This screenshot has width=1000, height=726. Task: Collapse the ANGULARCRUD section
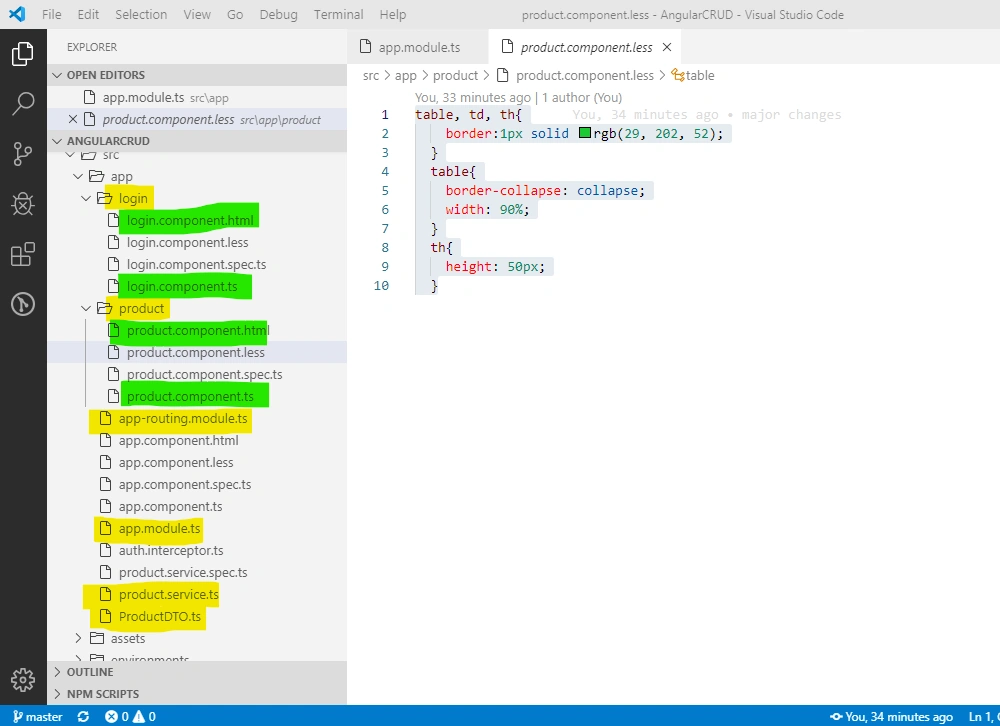point(57,140)
